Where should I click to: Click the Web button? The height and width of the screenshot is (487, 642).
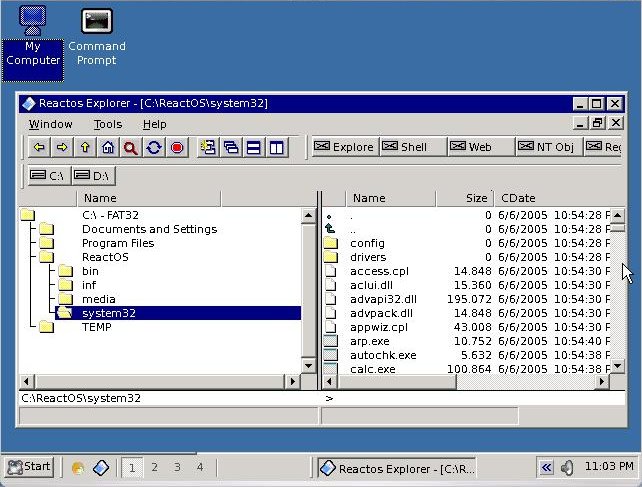coord(481,147)
